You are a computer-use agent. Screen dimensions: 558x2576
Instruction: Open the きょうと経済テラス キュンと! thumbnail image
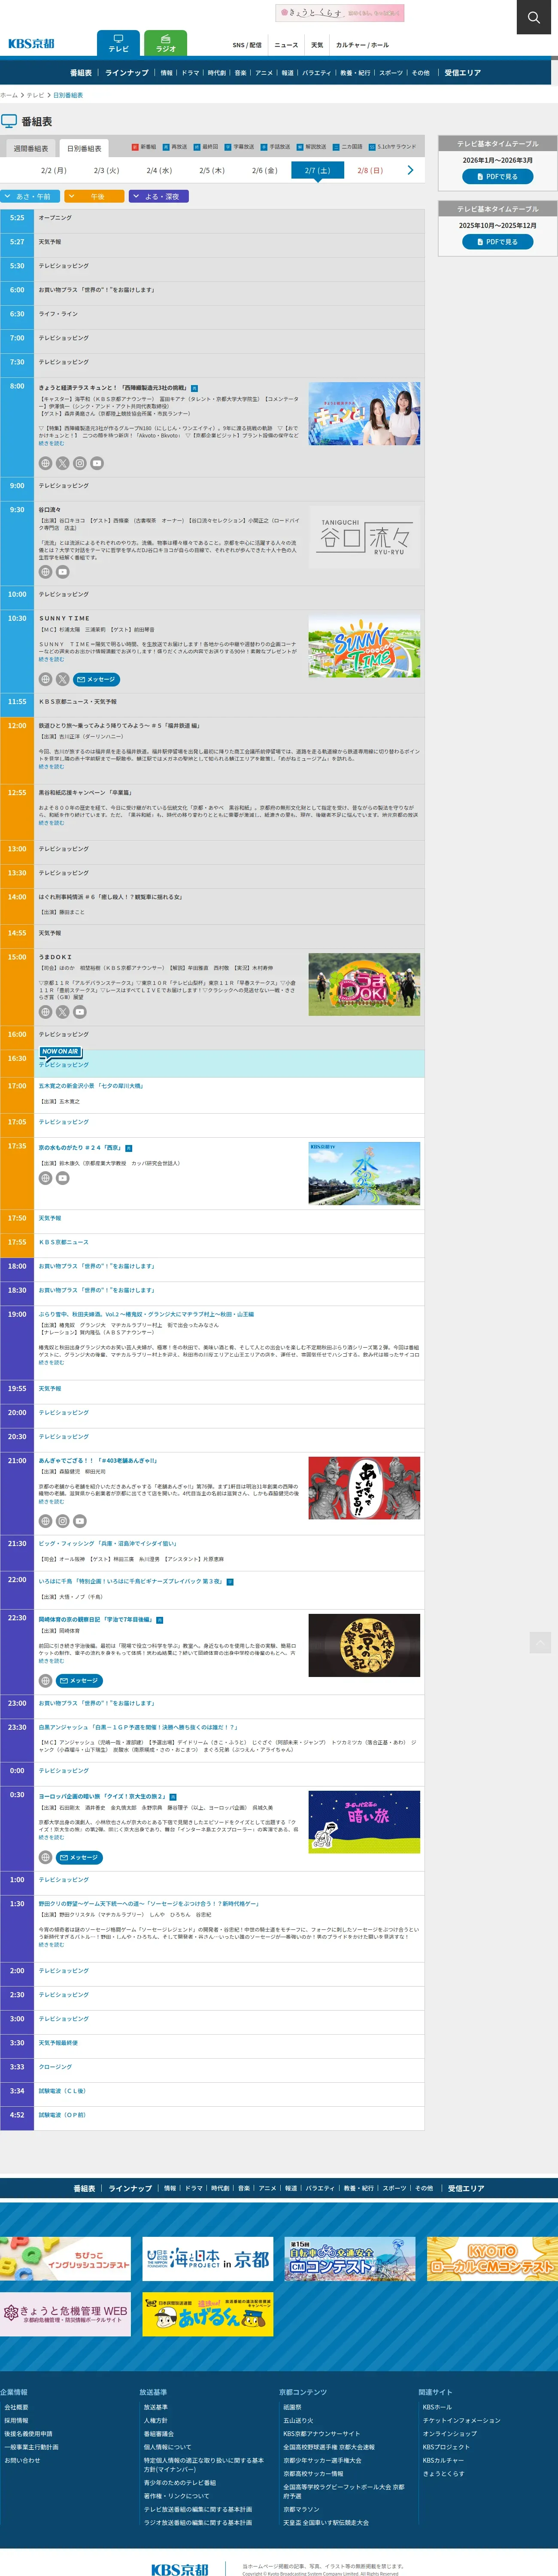click(364, 413)
